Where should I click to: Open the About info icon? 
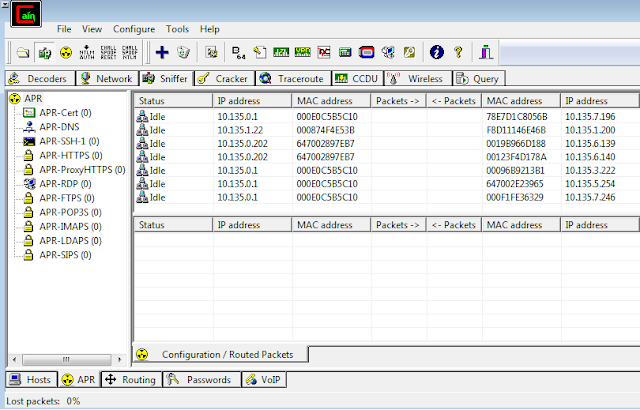[x=437, y=52]
